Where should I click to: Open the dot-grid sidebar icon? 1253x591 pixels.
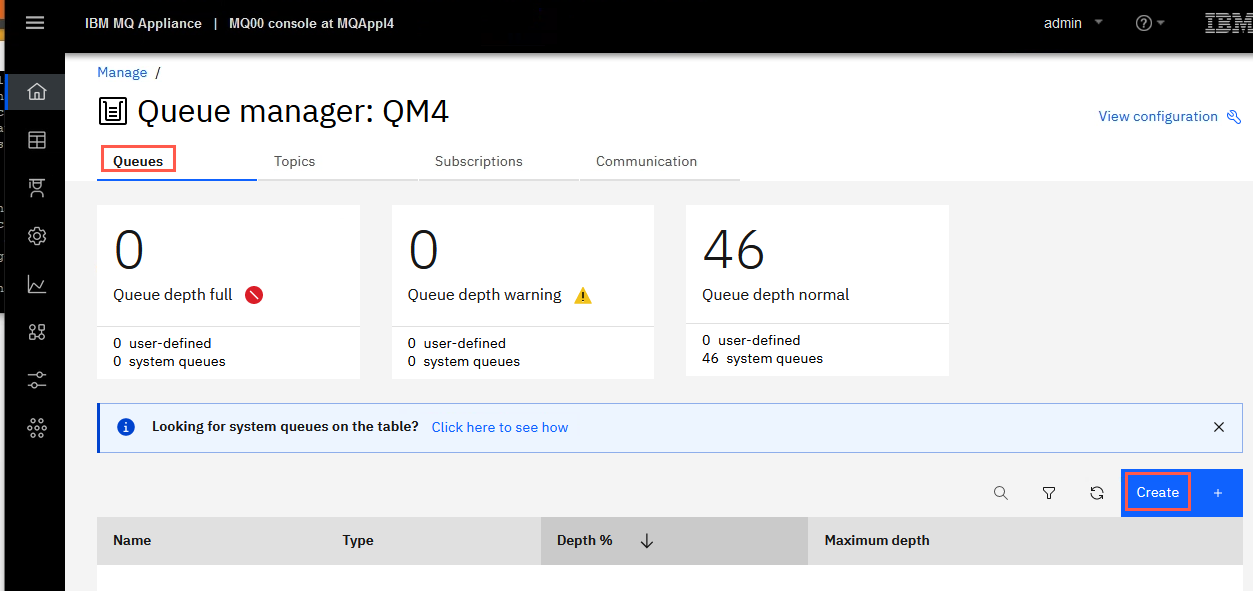click(37, 428)
